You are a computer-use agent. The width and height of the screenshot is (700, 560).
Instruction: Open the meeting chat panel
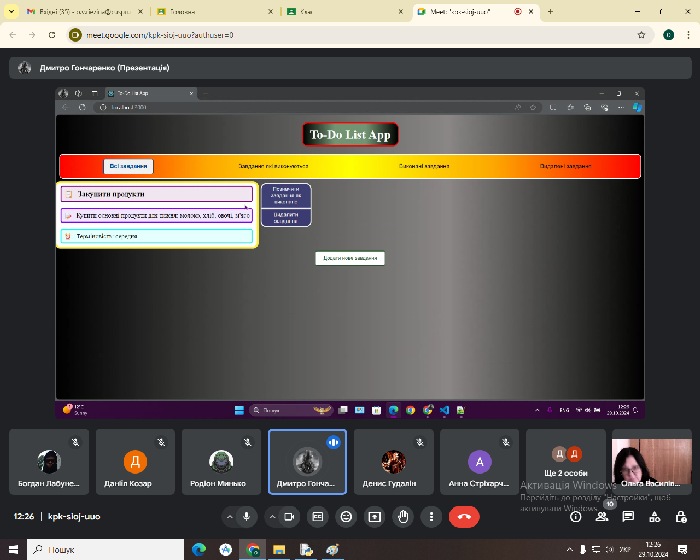628,517
